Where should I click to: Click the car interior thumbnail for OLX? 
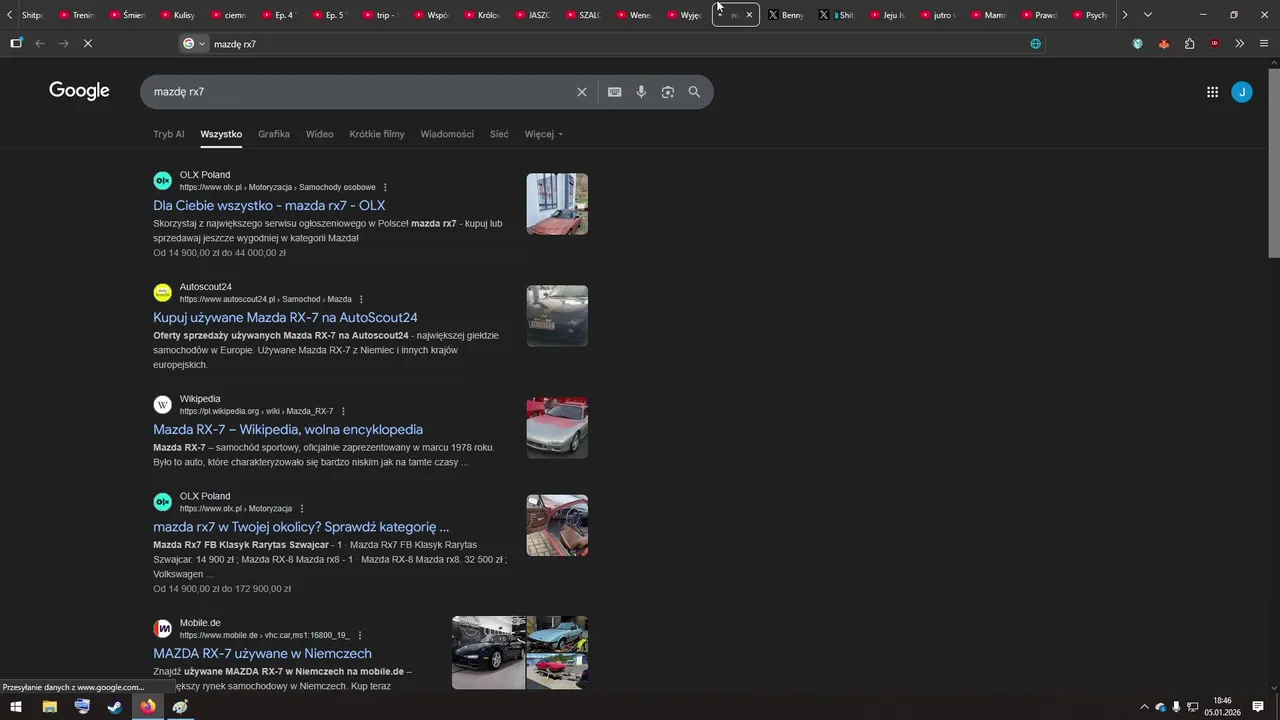tap(557, 525)
